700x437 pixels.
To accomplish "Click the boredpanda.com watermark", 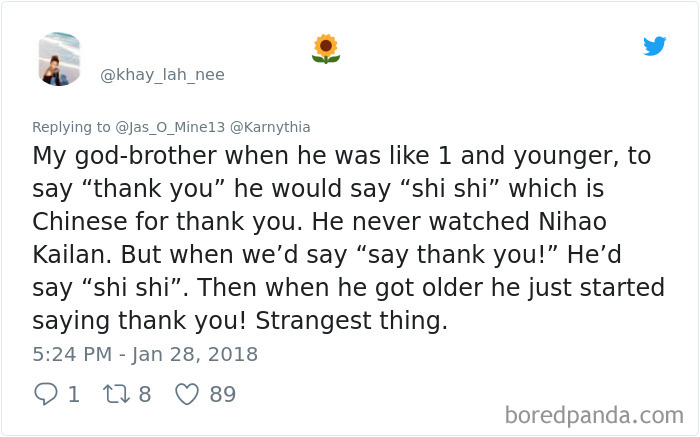I will click(594, 414).
